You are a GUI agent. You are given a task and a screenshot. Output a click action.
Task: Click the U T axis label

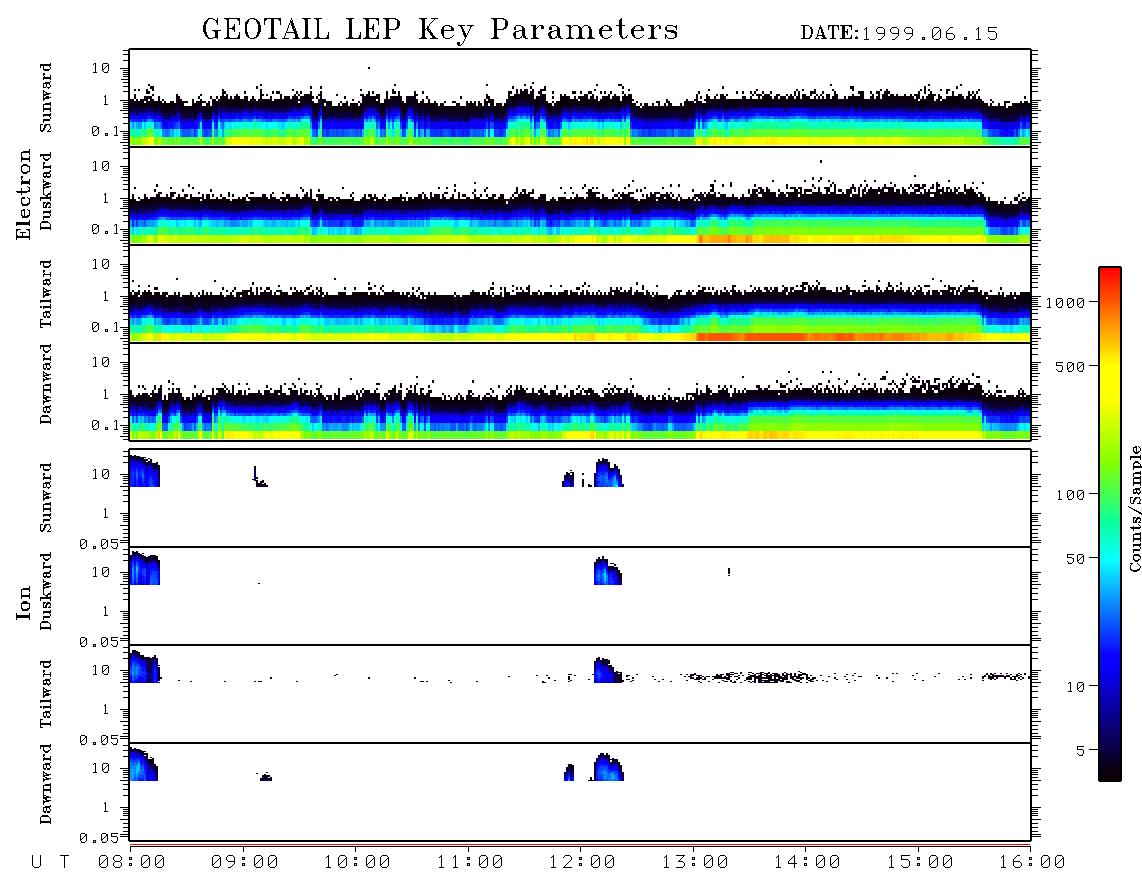click(50, 862)
